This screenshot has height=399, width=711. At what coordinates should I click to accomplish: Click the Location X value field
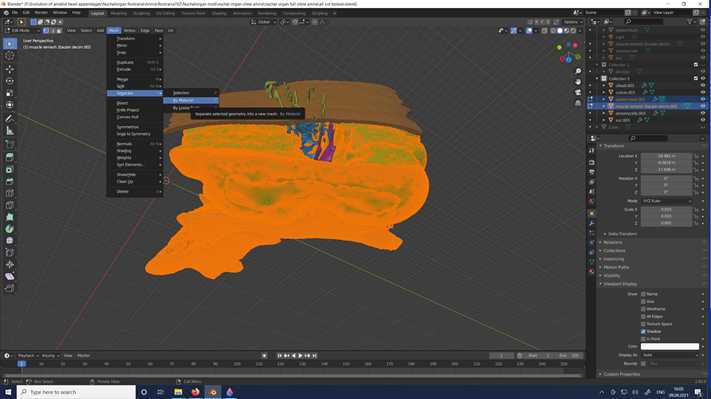[x=666, y=156]
